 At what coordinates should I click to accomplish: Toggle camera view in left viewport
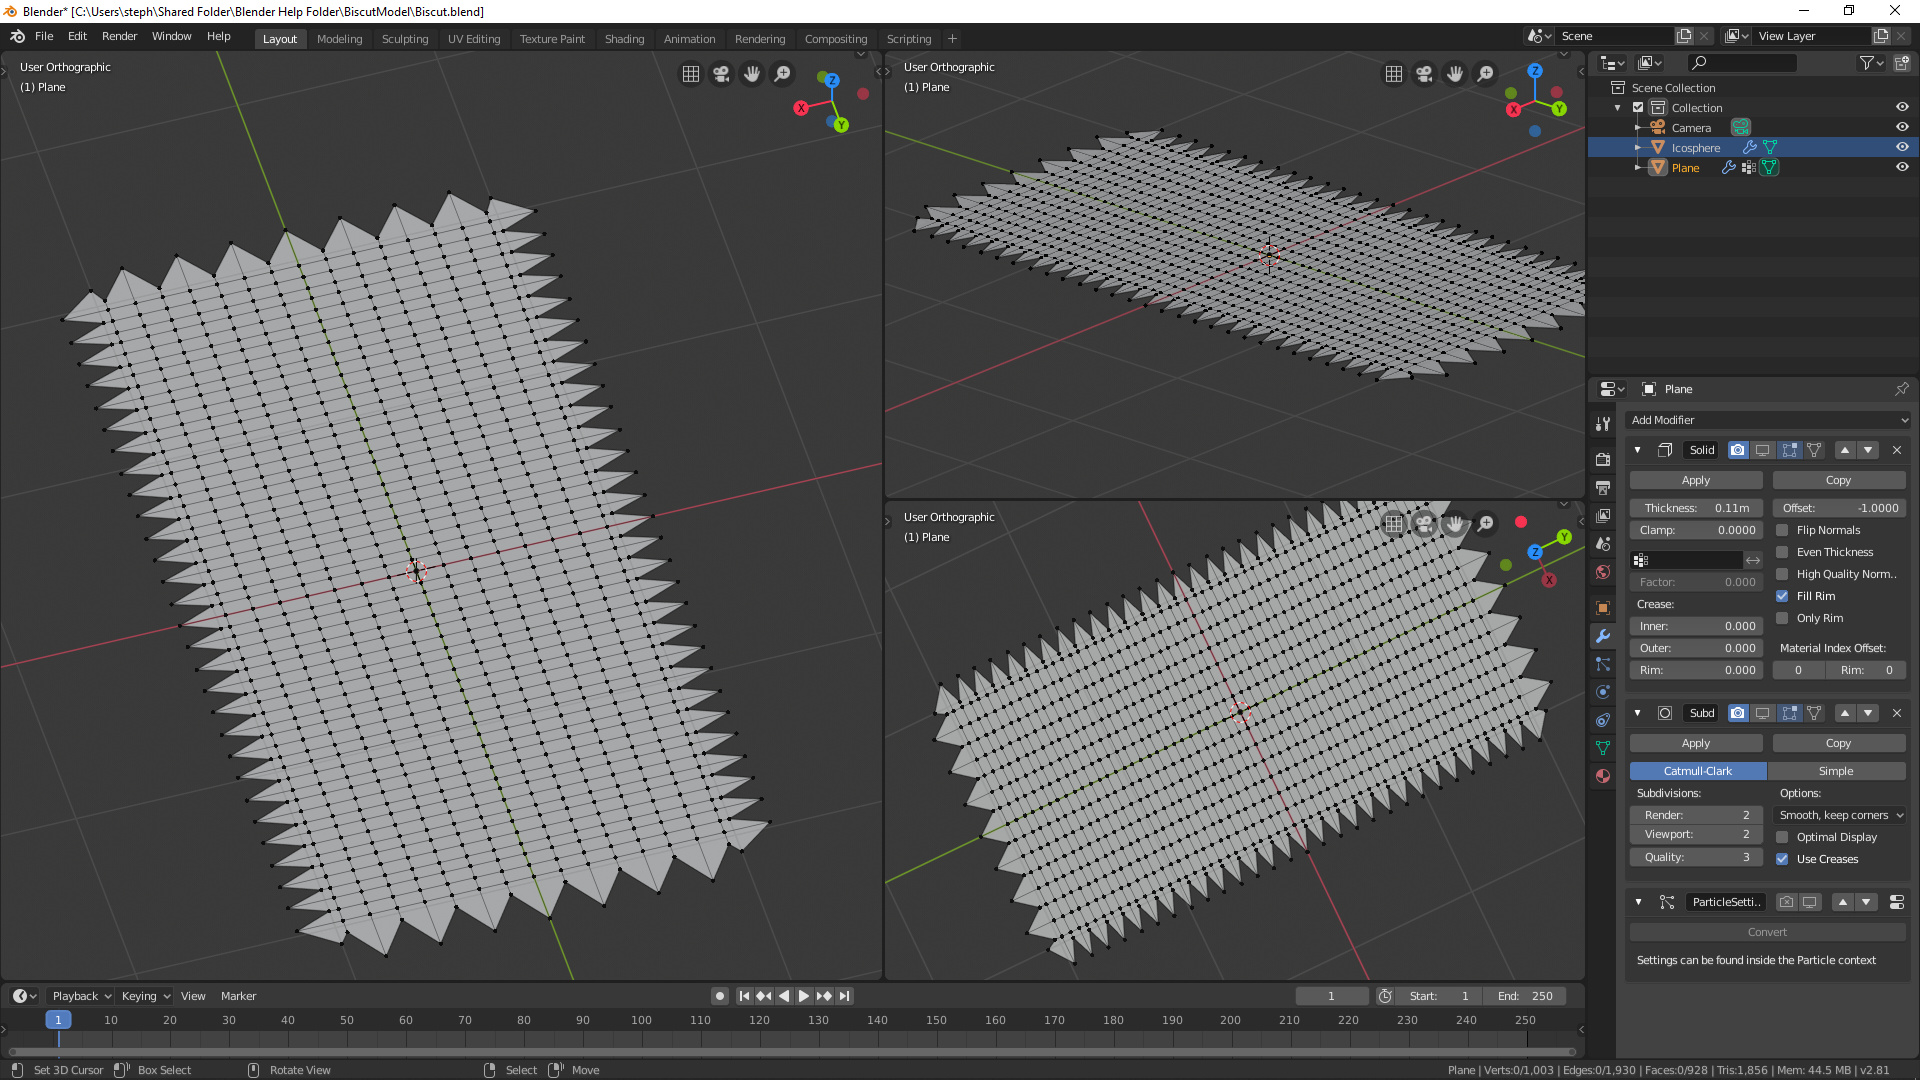pos(721,74)
